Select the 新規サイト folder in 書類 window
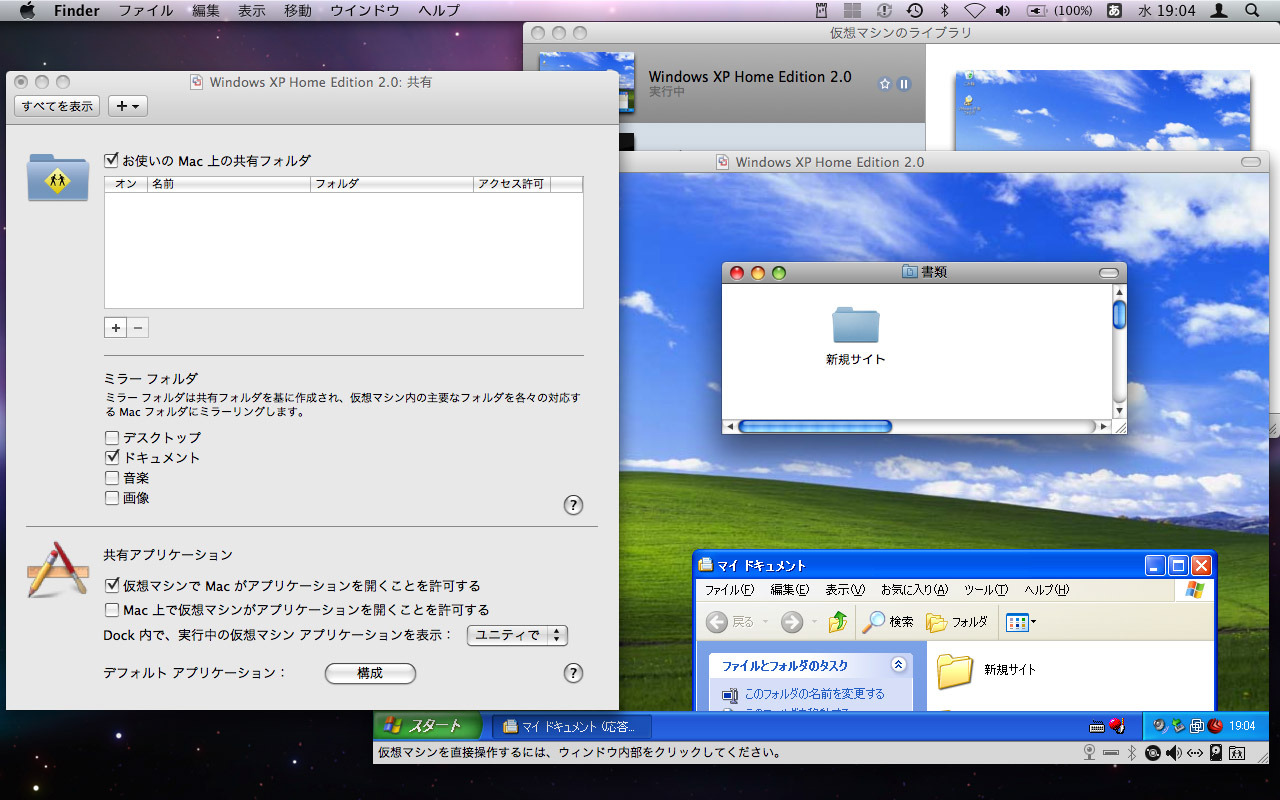Image resolution: width=1280 pixels, height=800 pixels. coord(856,336)
